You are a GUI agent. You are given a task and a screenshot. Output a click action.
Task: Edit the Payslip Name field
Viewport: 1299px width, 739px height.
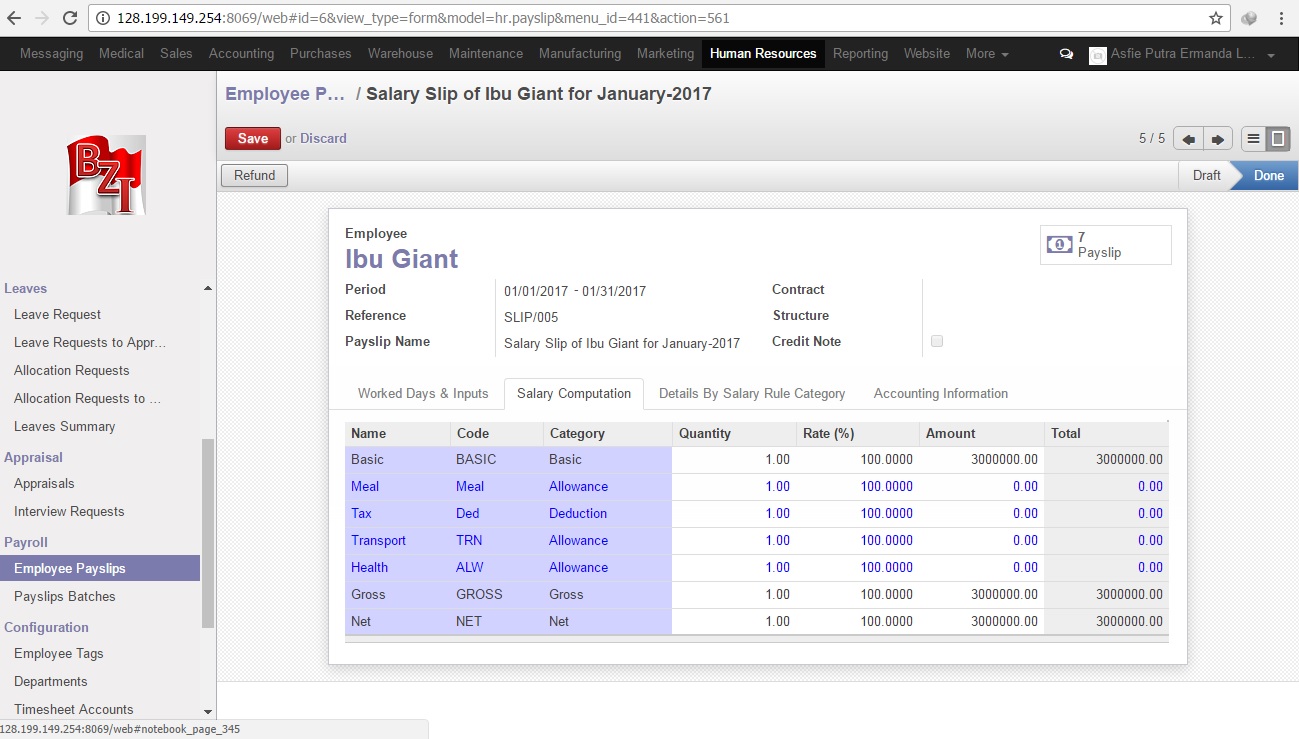622,344
